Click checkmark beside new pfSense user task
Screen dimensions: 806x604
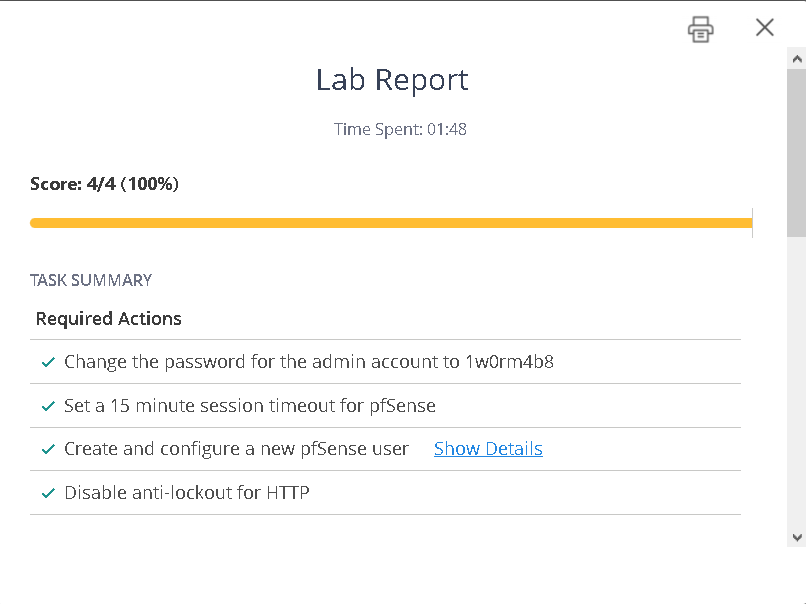pos(47,450)
